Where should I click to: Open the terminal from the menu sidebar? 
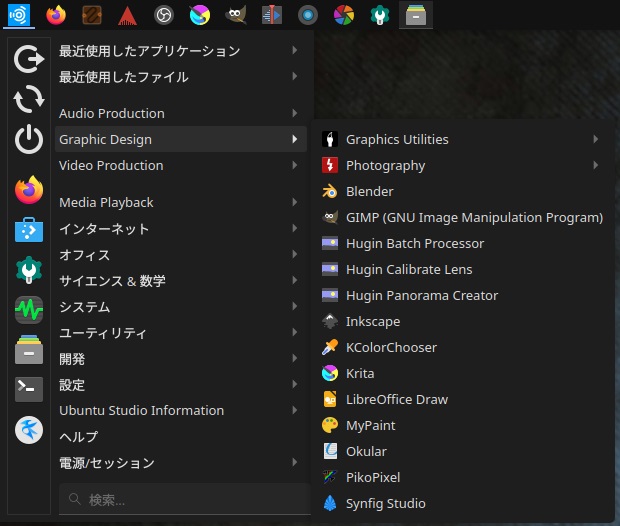tap(29, 390)
